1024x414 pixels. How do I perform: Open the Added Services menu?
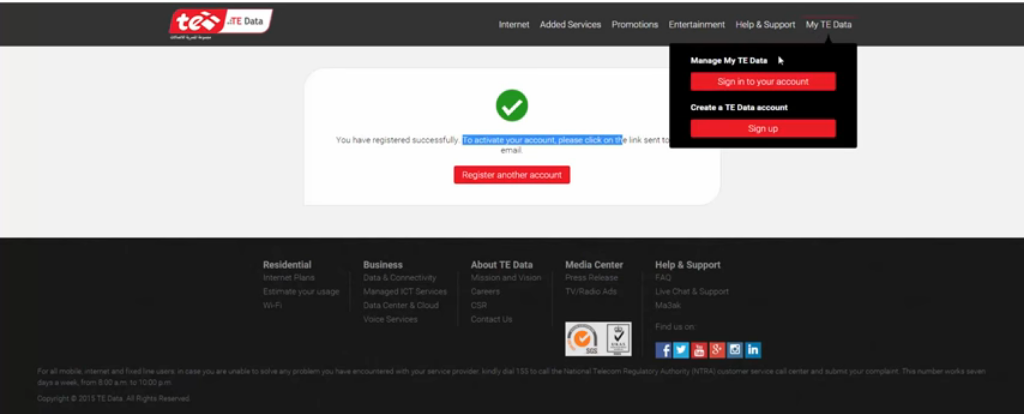coord(570,25)
